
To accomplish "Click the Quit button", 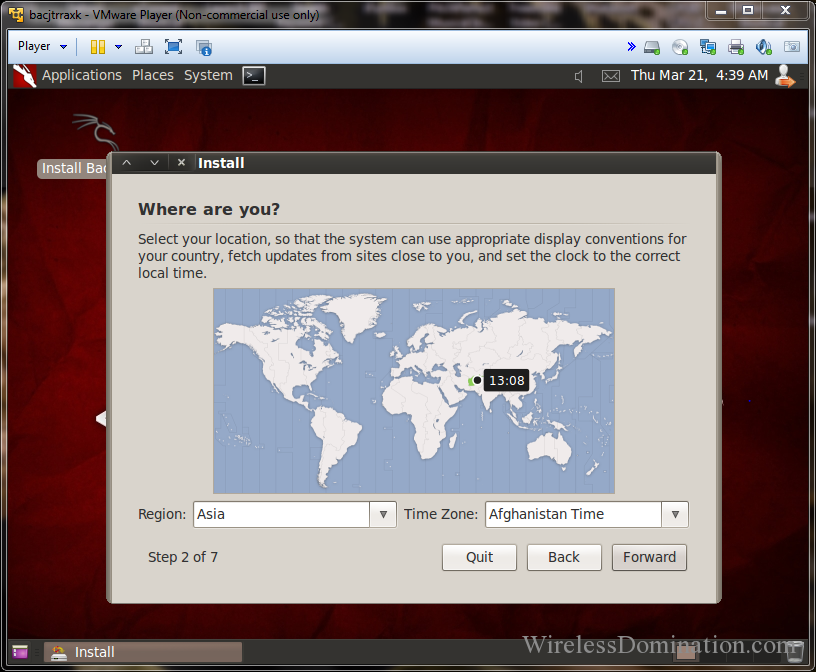I will pos(479,557).
